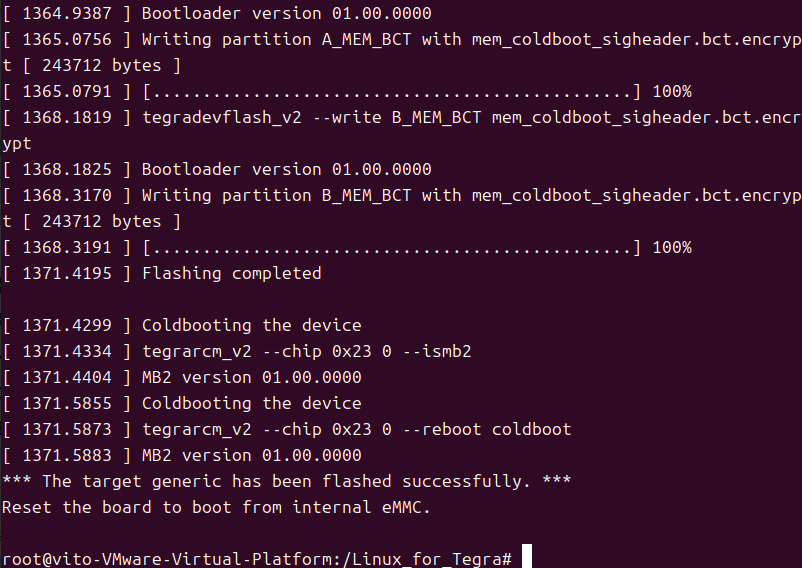This screenshot has height=568, width=802.
Task: Click 'Writing partition A_MEM_BCT' log entry
Action: [x=401, y=53]
